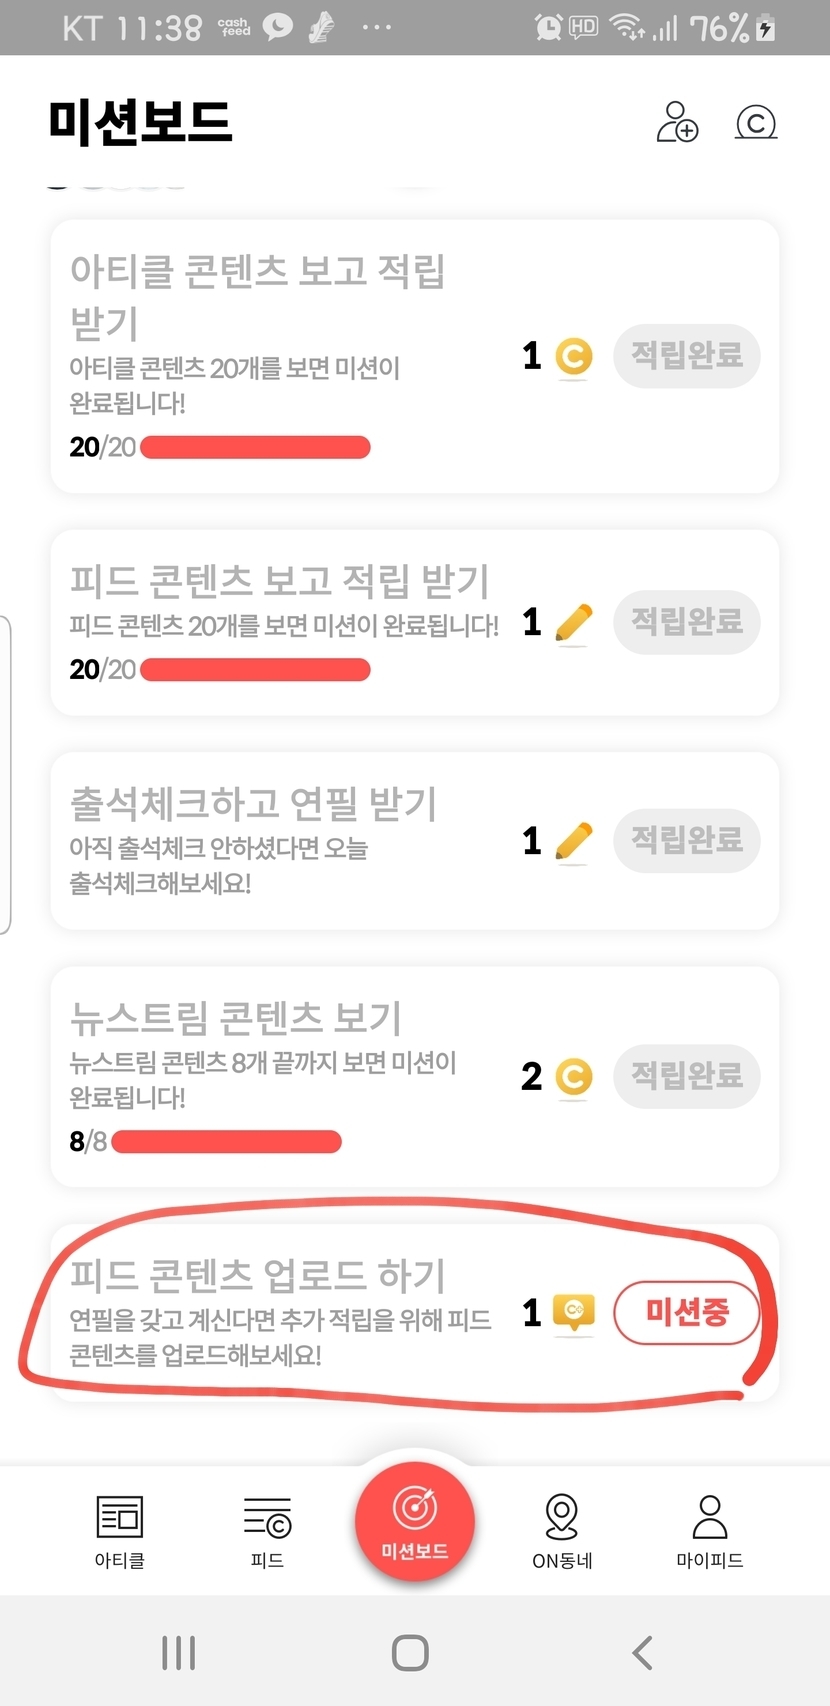Tap 적립완료 button on article mission
The height and width of the screenshot is (1706, 830).
687,356
